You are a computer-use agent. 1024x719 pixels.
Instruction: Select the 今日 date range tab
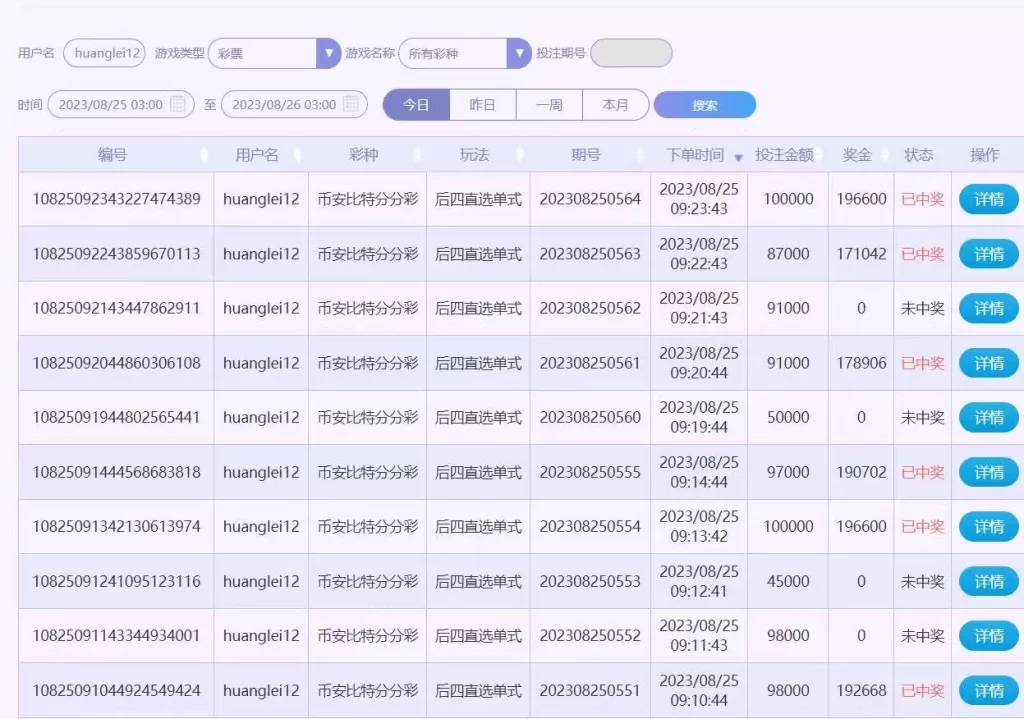[416, 105]
